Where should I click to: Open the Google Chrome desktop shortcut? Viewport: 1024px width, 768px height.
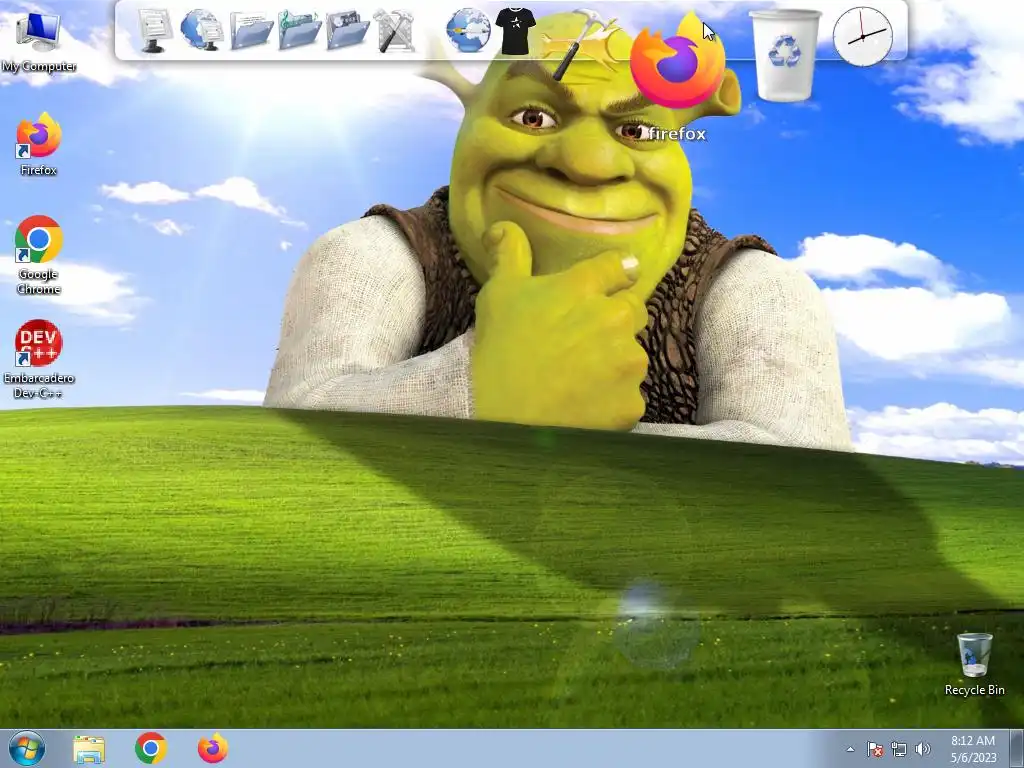pos(39,255)
